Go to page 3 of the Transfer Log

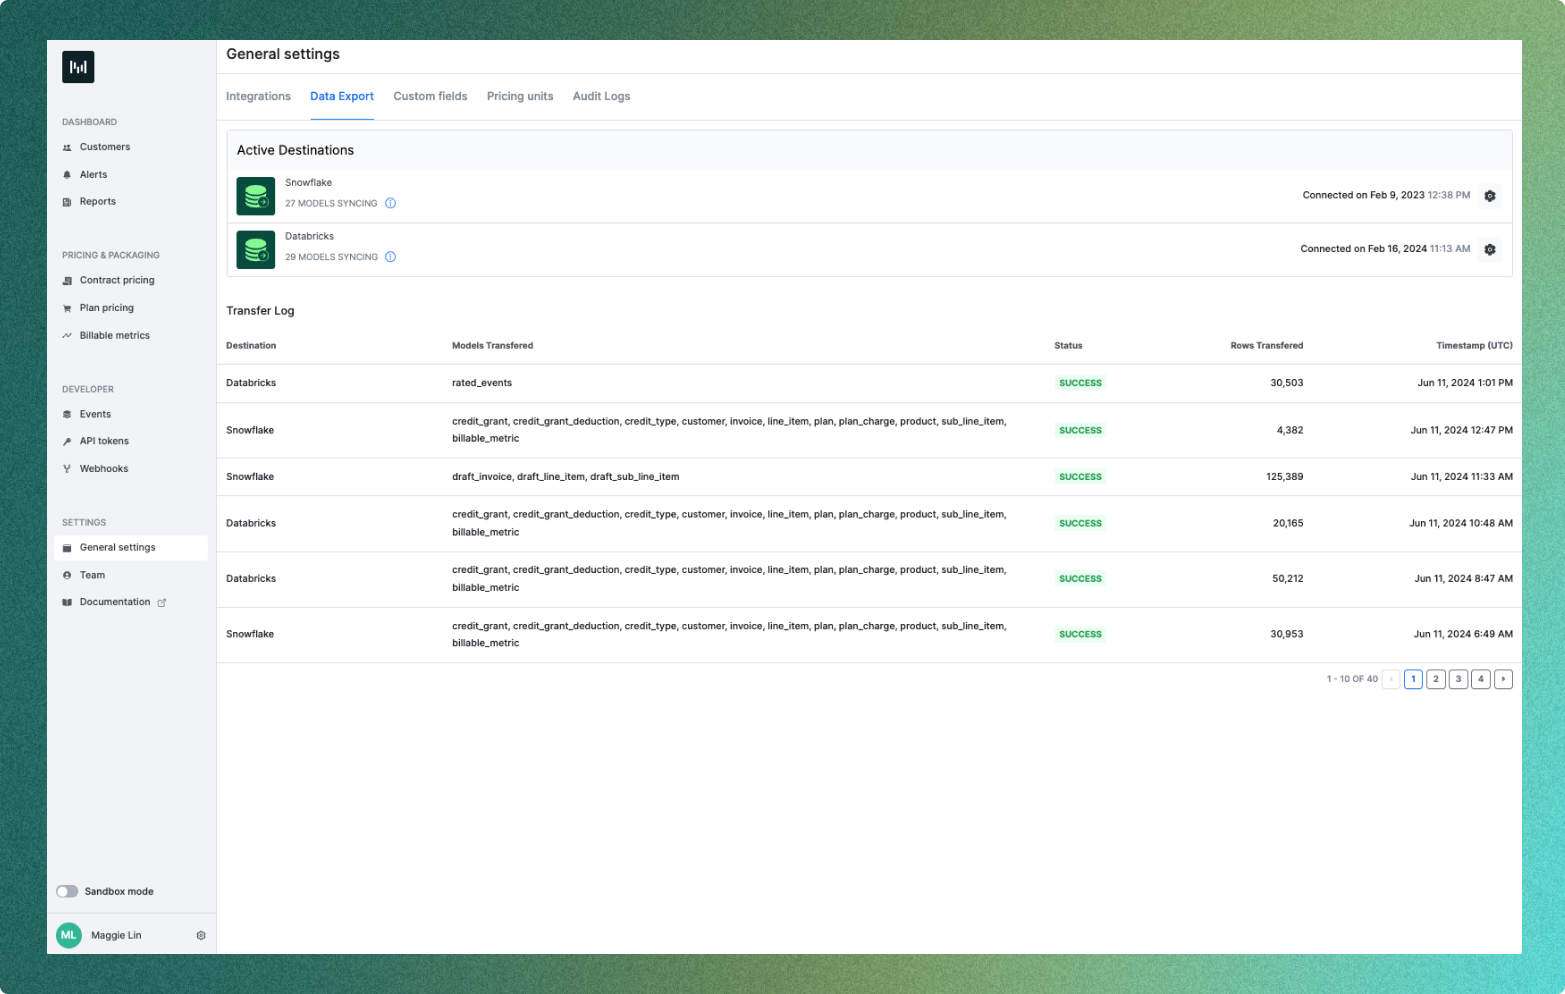[x=1458, y=679]
